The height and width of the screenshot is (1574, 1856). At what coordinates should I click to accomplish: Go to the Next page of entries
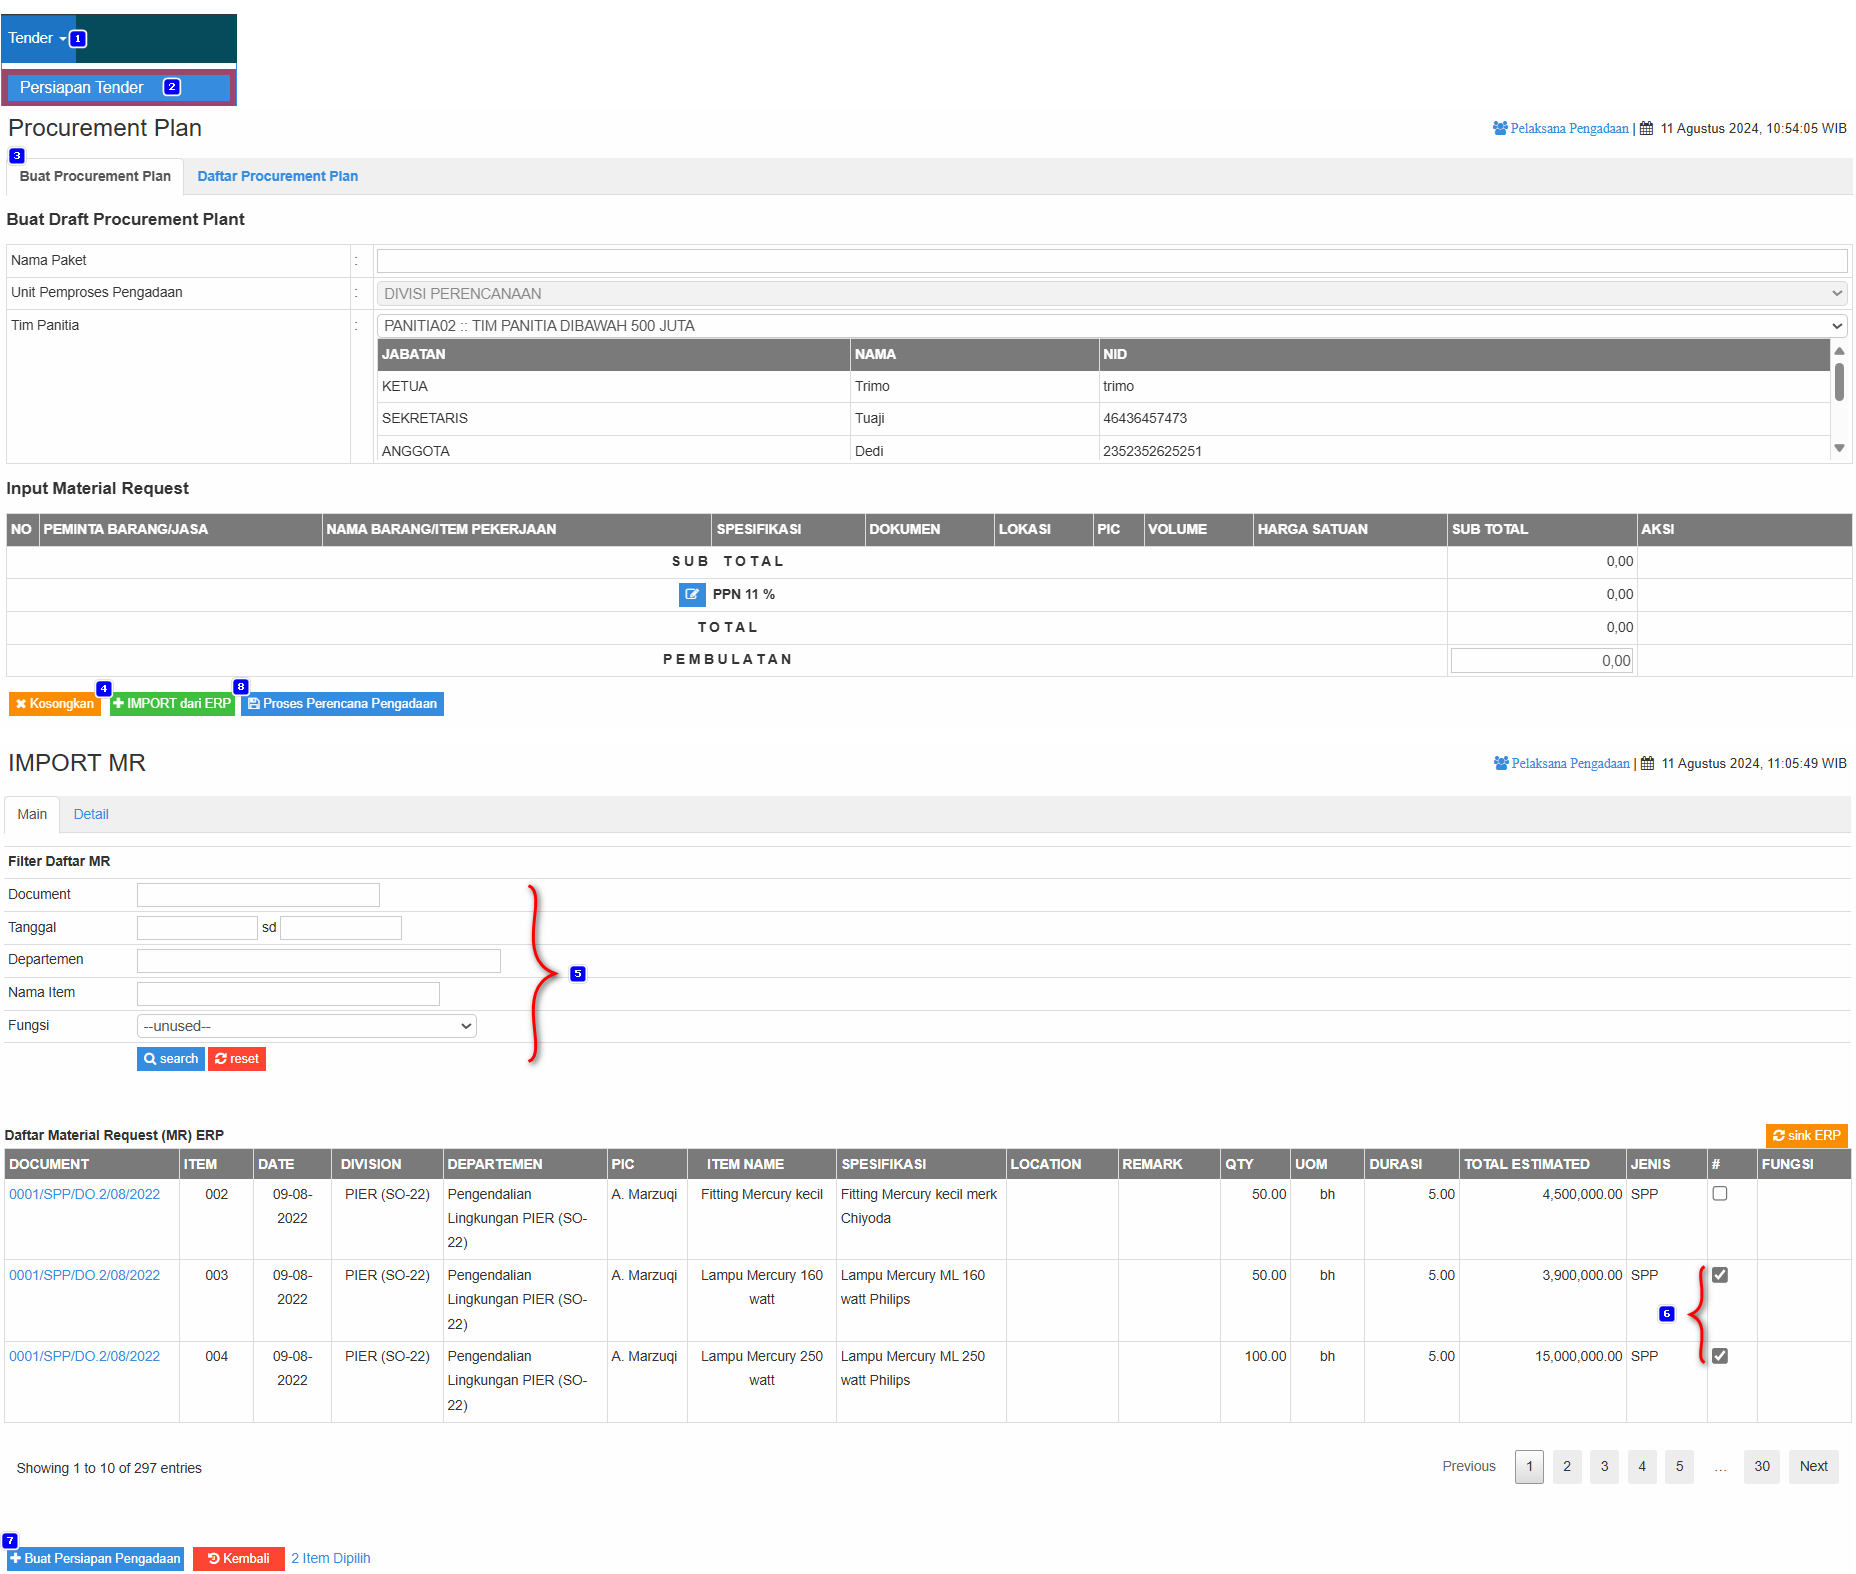(x=1812, y=1466)
